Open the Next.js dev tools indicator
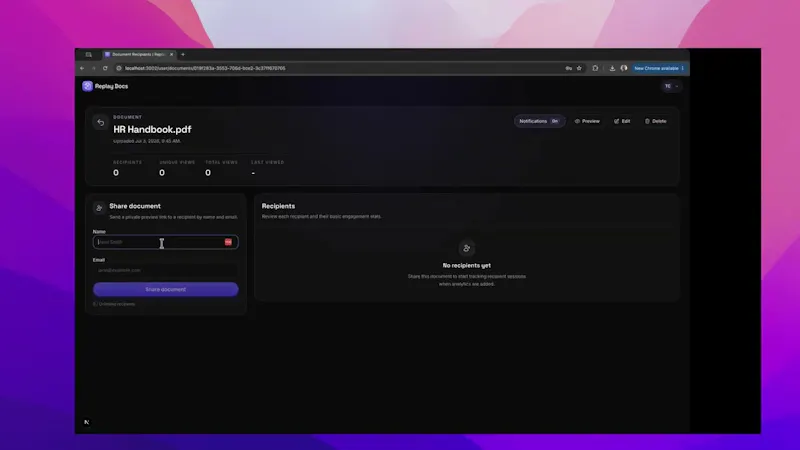Screen dimensions: 800x450 click(x=87, y=422)
